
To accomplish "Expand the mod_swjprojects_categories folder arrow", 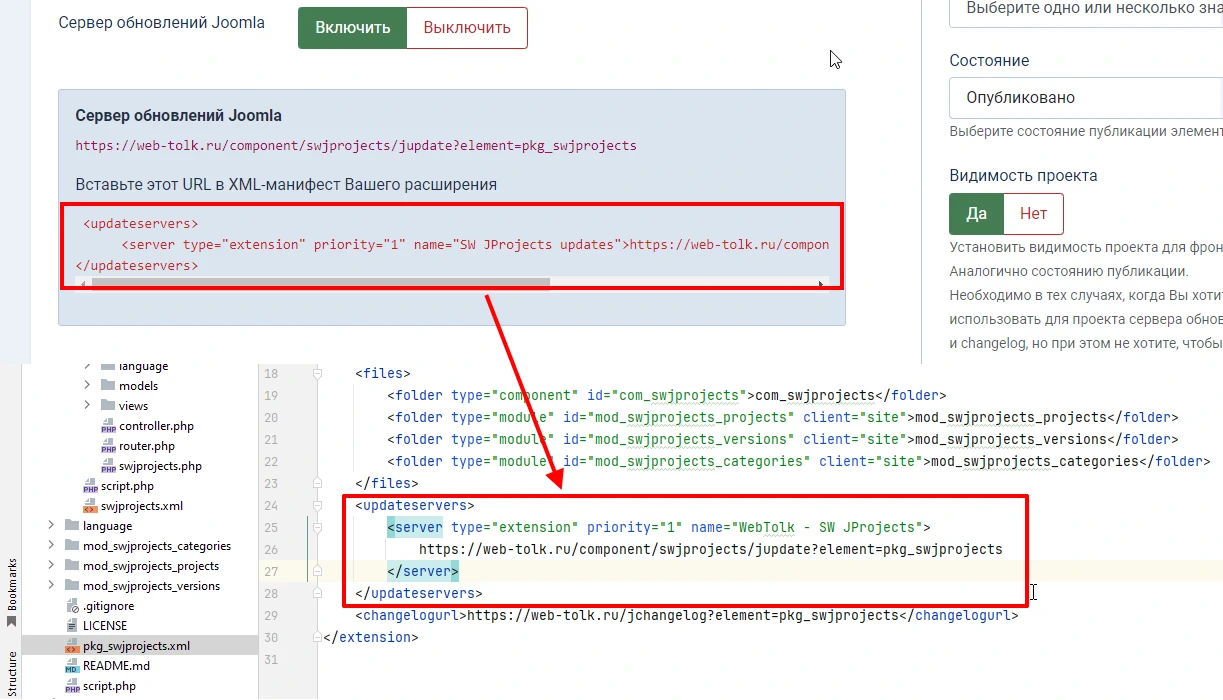I will click(x=51, y=546).
